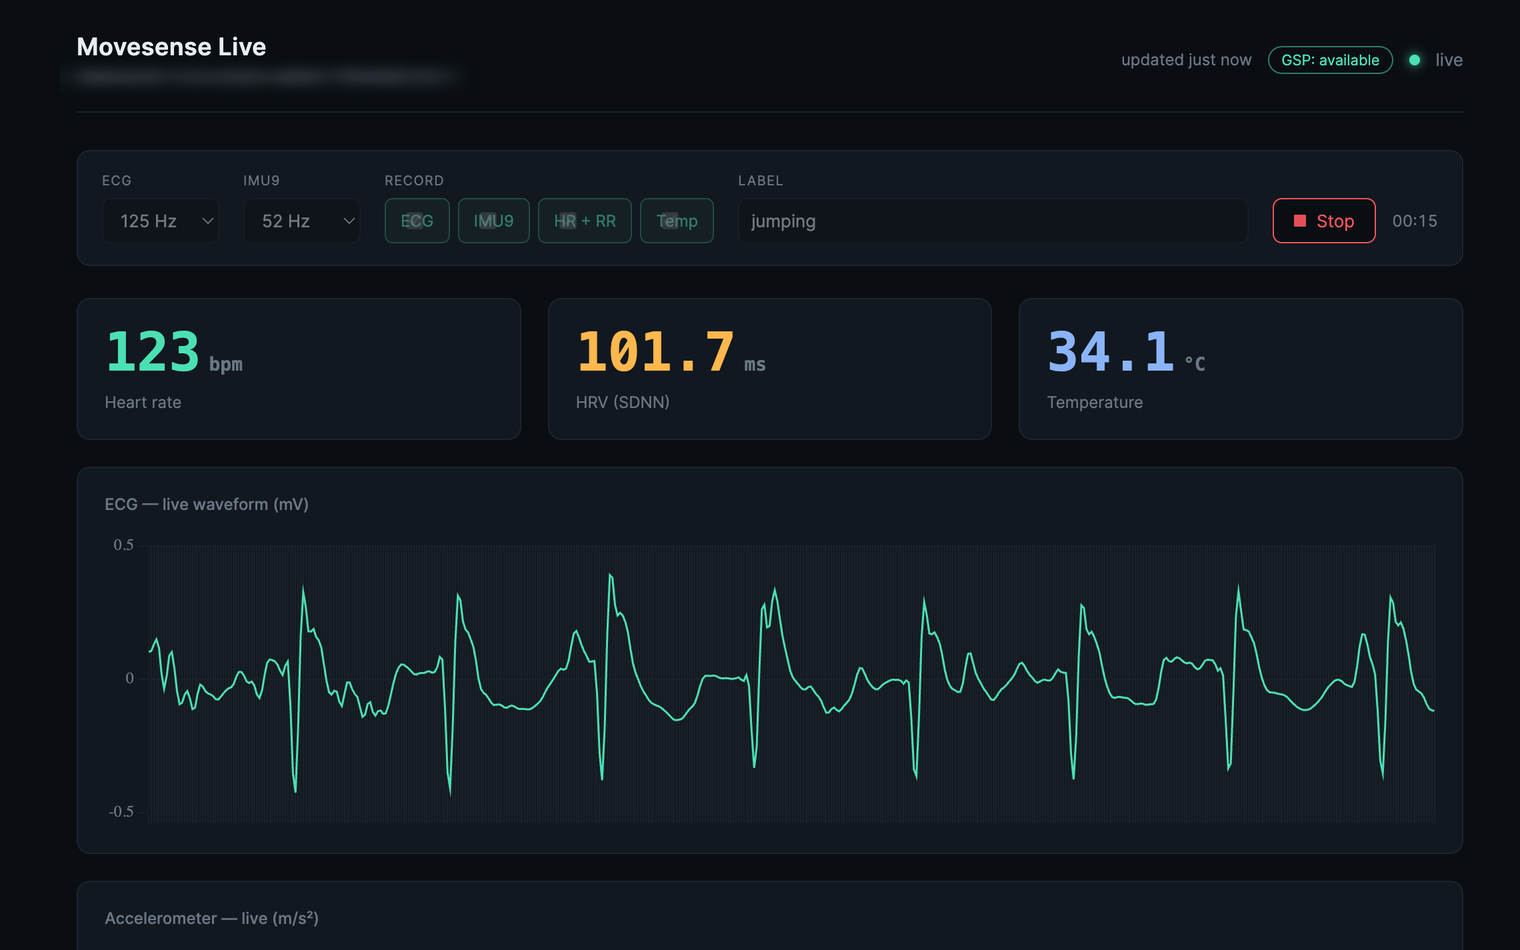Screen dimensions: 1520x950
Task: Click the 123 bpm heart rate value
Action: coord(174,352)
